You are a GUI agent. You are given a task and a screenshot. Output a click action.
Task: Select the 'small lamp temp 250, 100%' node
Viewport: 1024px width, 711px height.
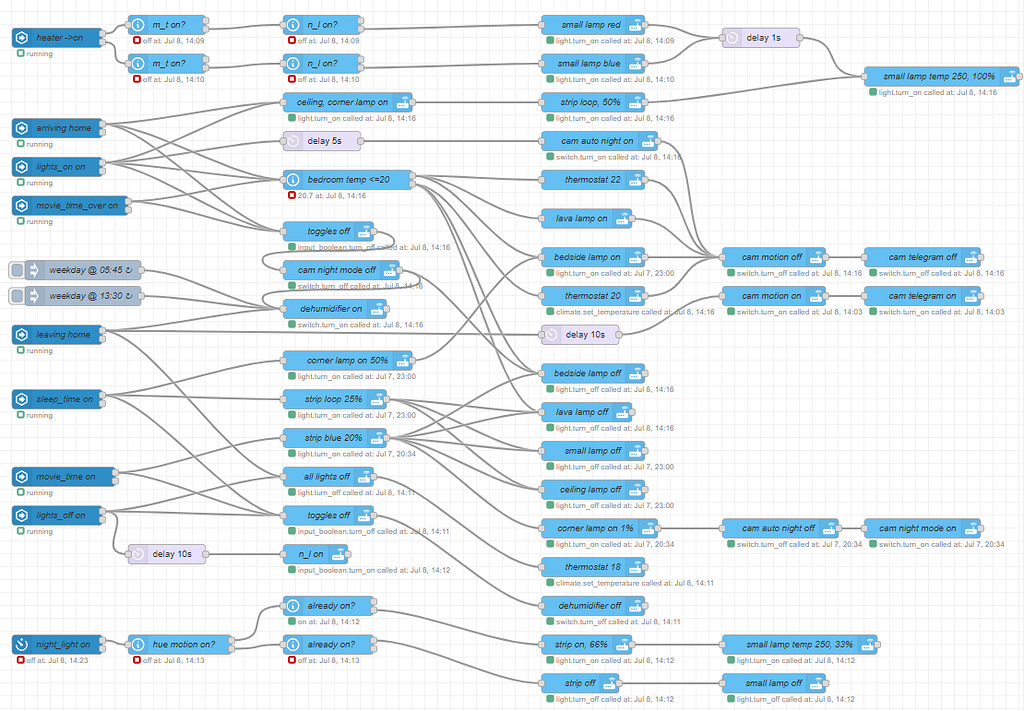pos(940,75)
